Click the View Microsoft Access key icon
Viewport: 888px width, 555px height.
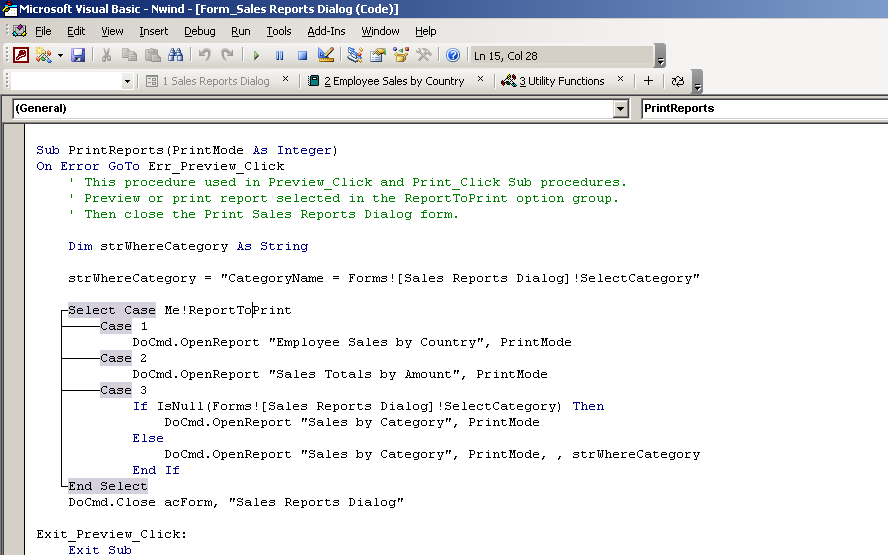[21, 55]
